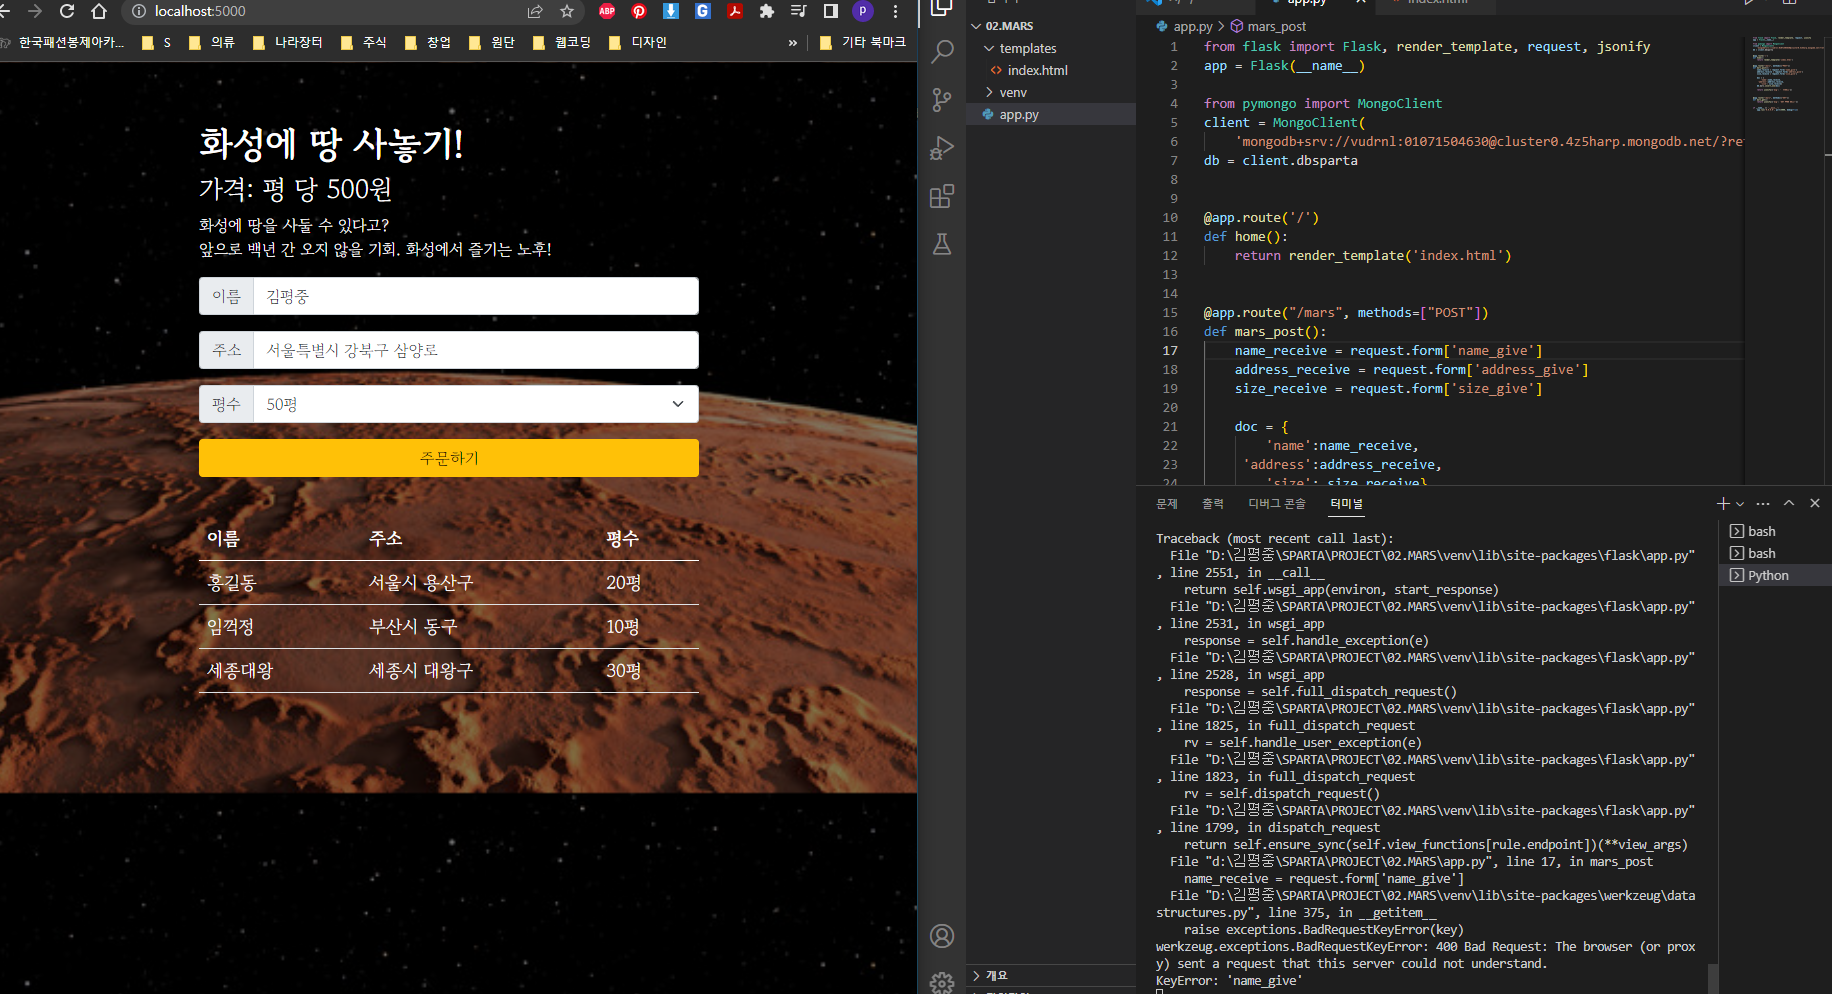This screenshot has width=1832, height=994.
Task: Select the first bash terminal
Action: [x=1775, y=531]
